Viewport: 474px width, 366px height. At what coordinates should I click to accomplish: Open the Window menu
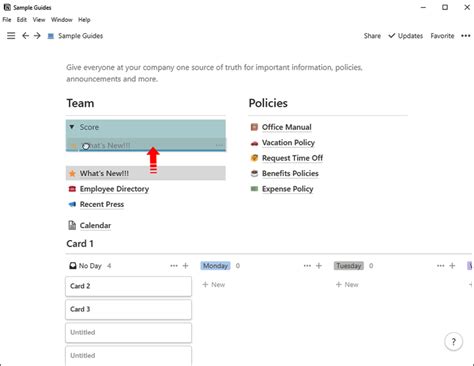(62, 20)
